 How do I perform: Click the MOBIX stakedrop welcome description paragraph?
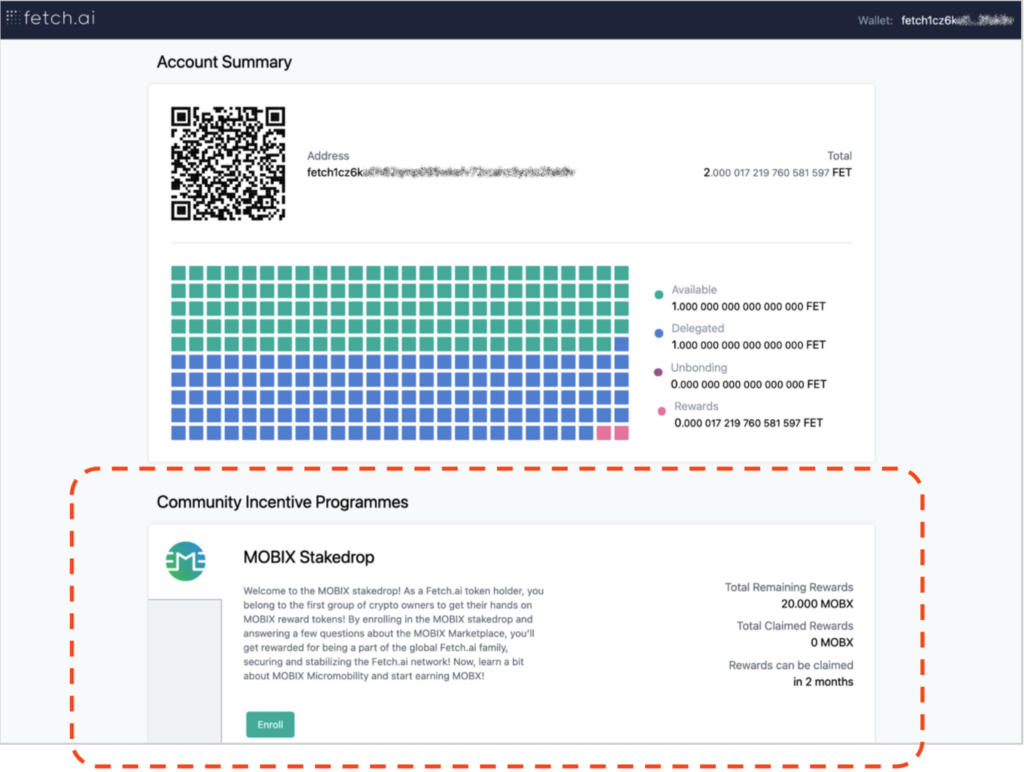[x=394, y=633]
